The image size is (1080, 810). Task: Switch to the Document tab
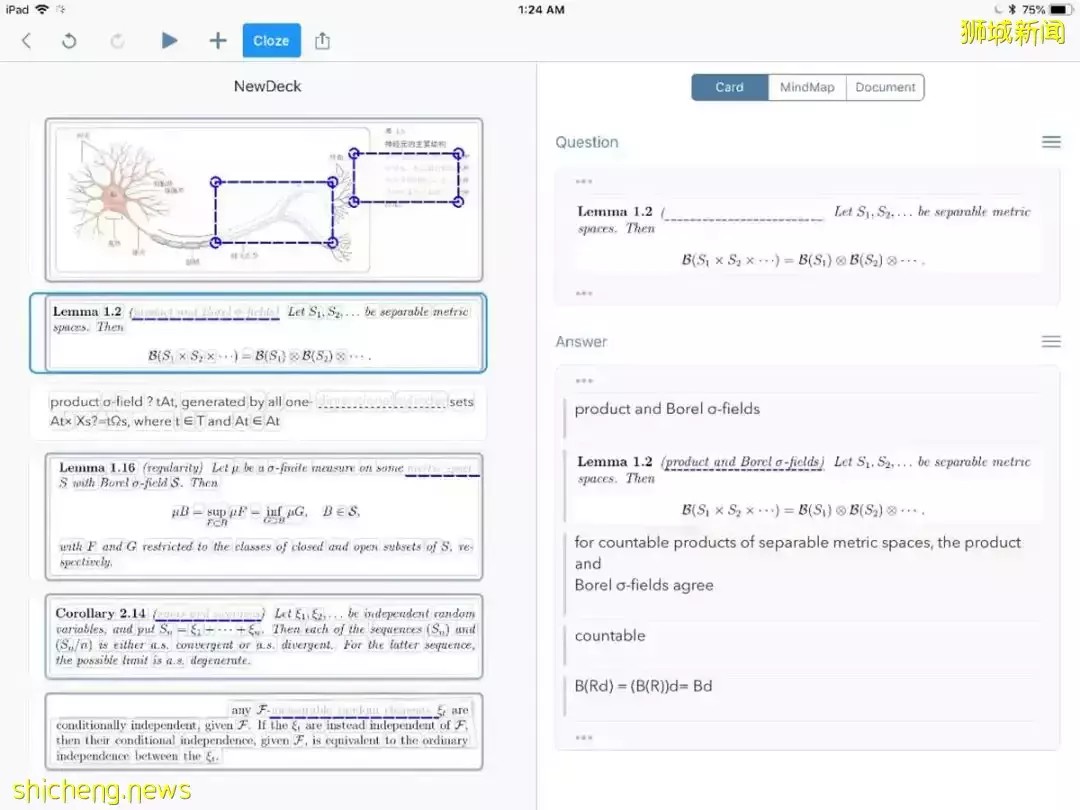pos(885,87)
